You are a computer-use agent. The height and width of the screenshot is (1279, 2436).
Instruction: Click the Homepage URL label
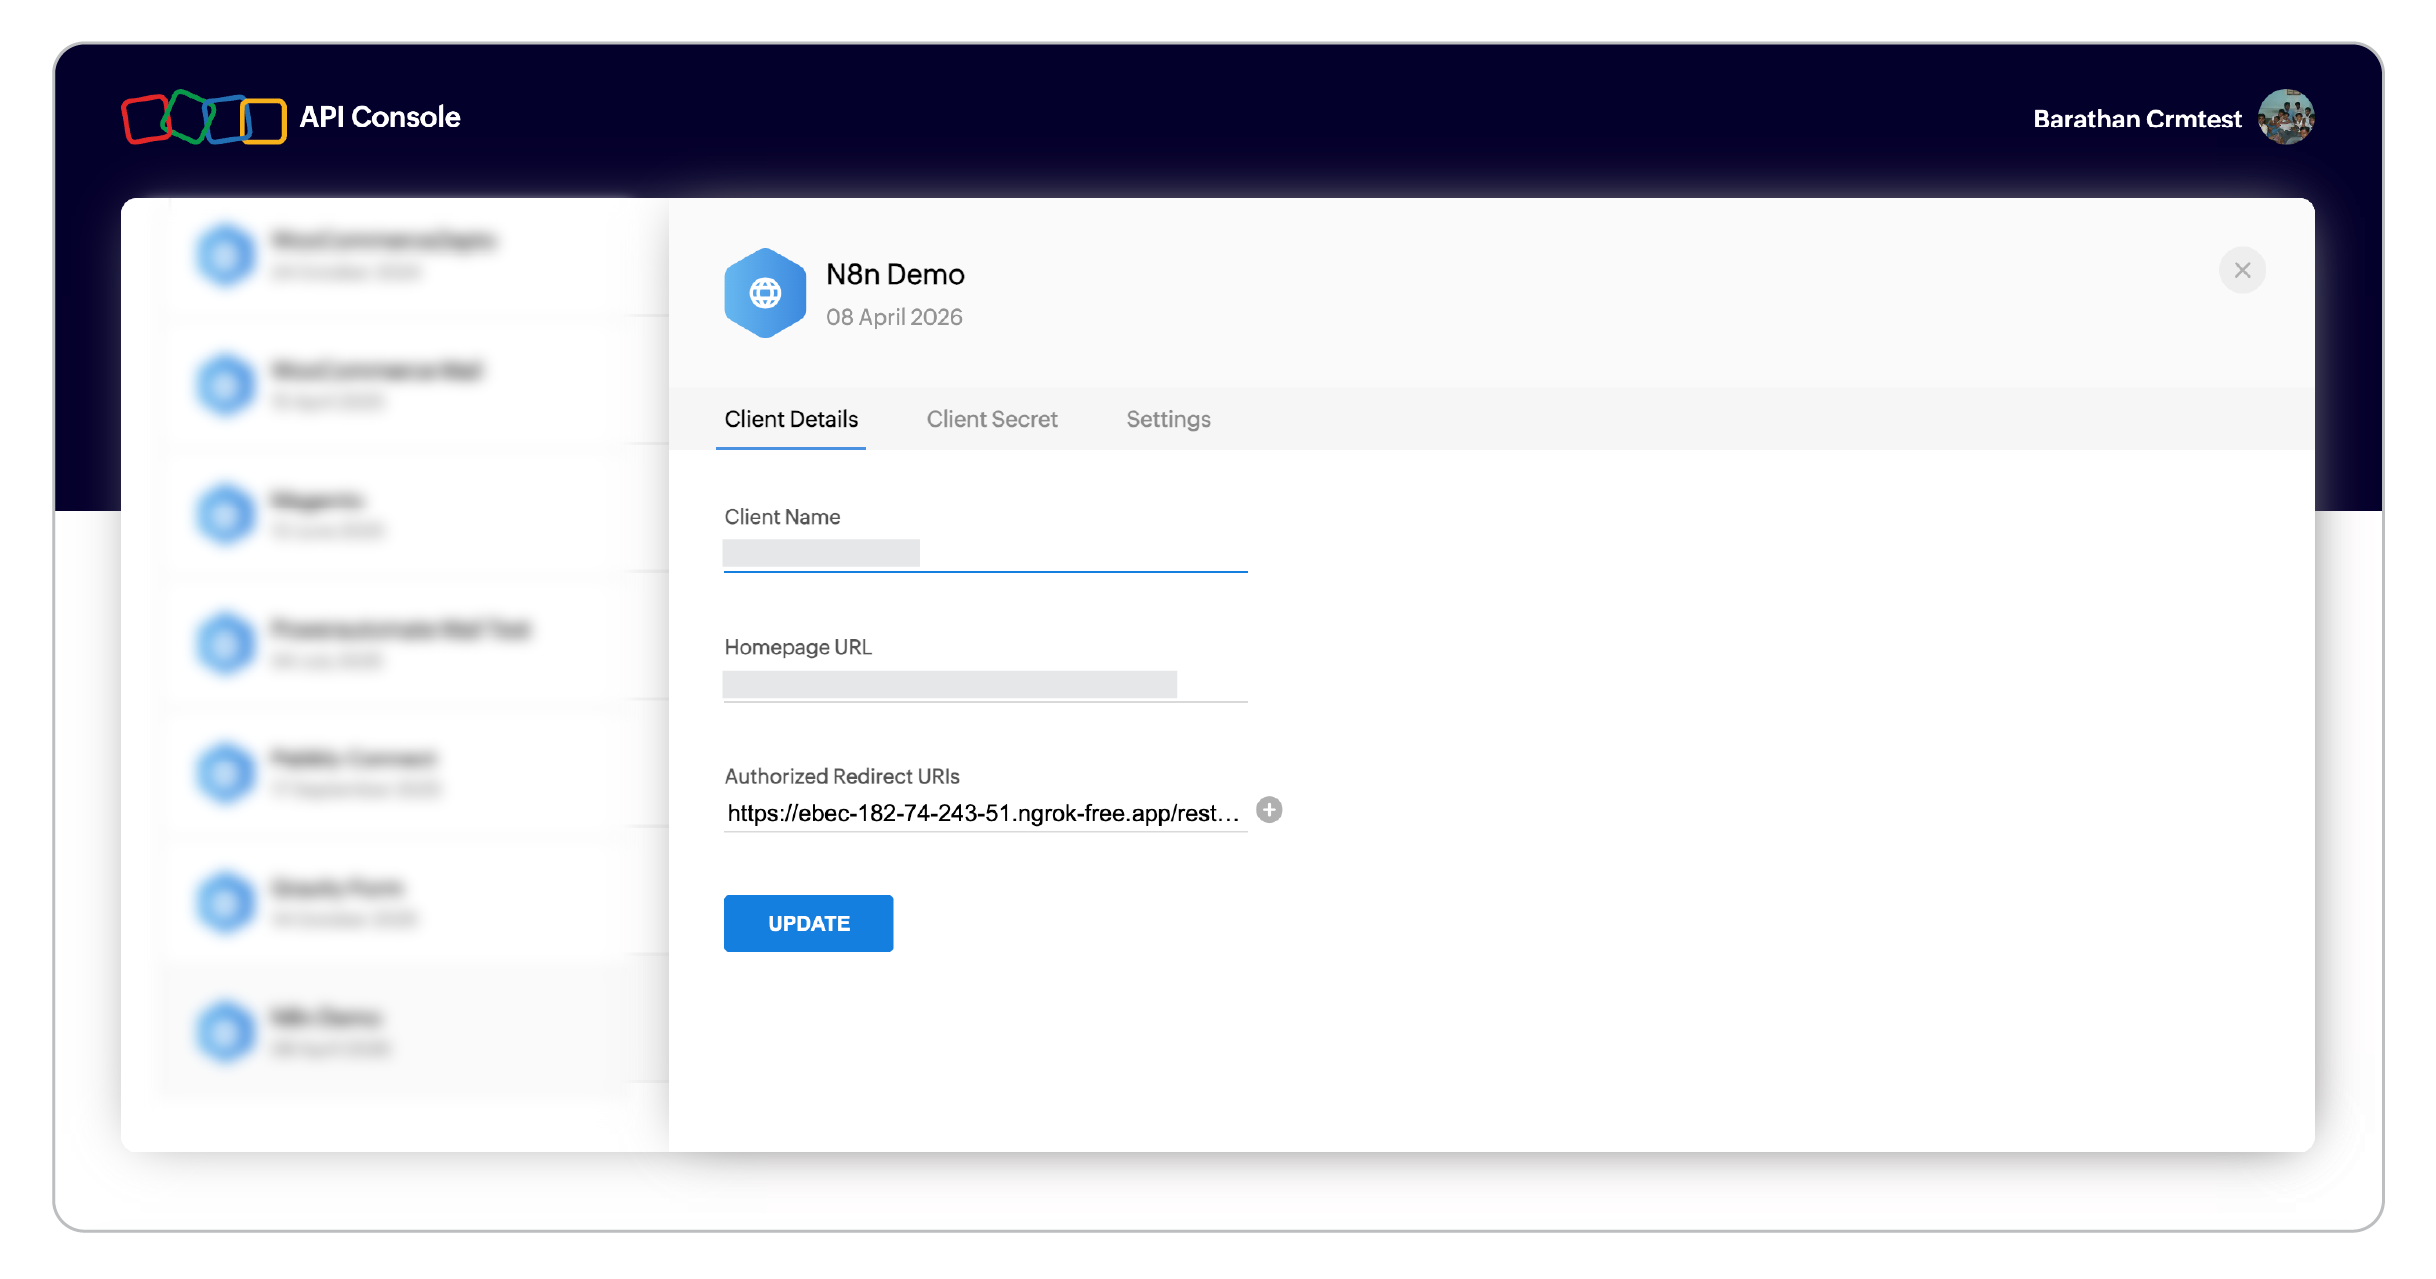(798, 647)
